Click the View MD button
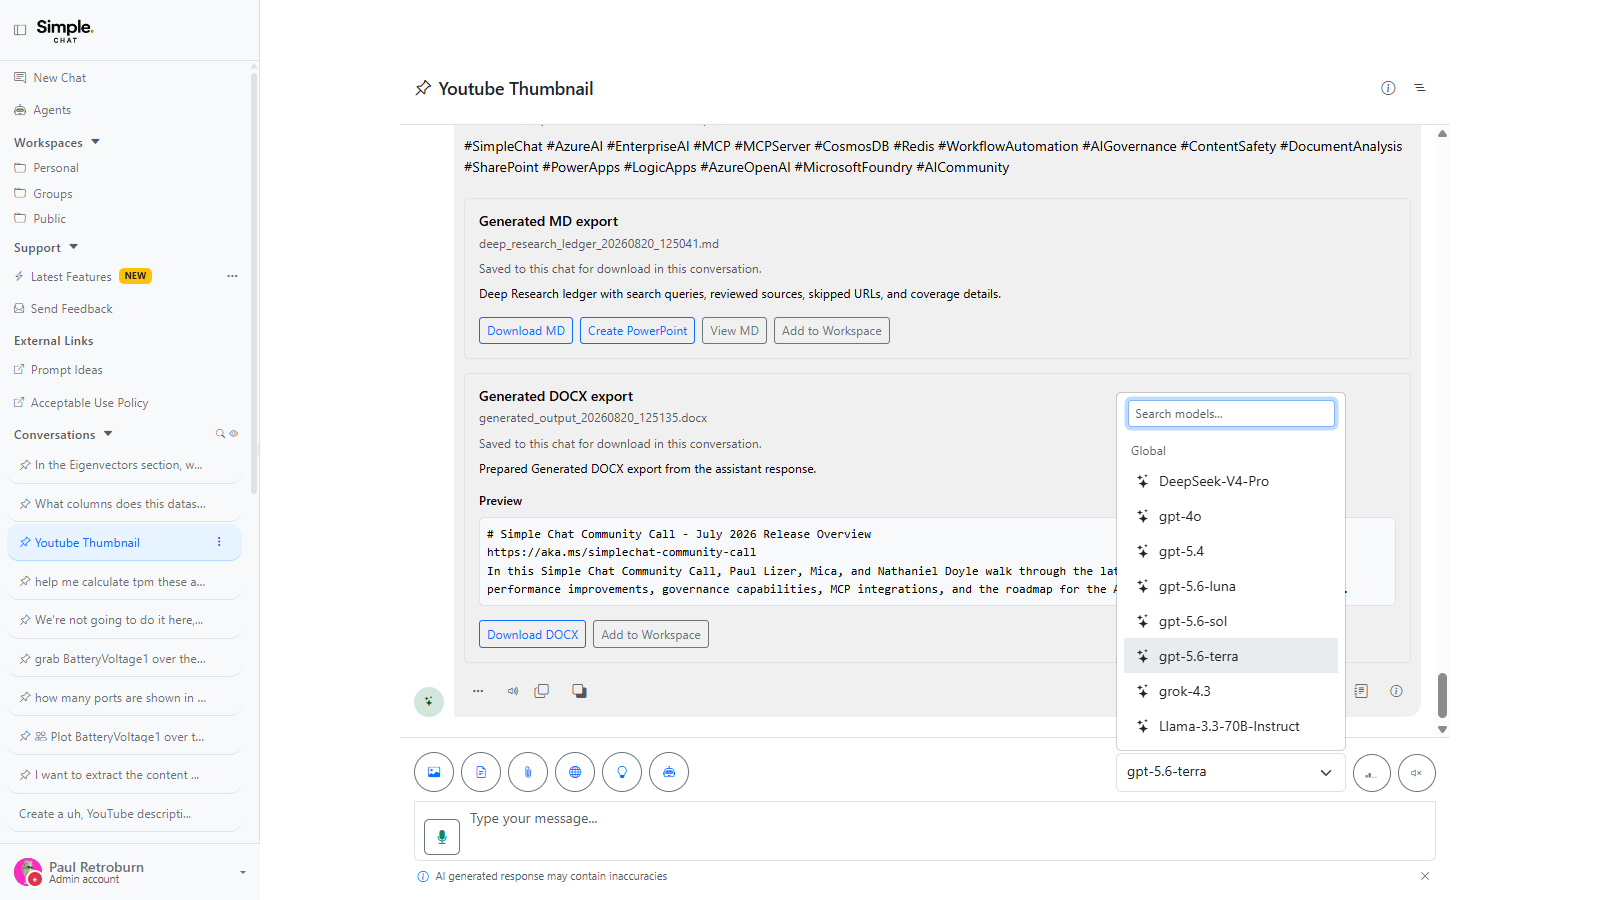Image resolution: width=1600 pixels, height=900 pixels. point(735,331)
